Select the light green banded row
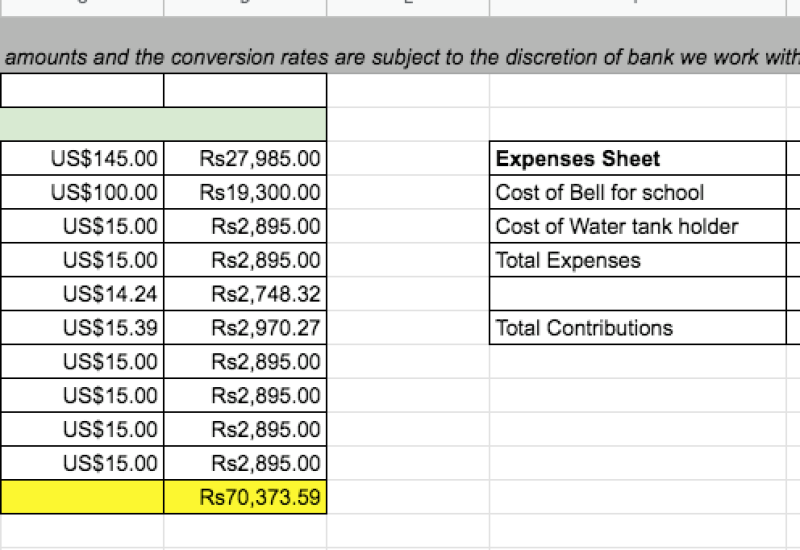The image size is (800, 550). tap(163, 124)
